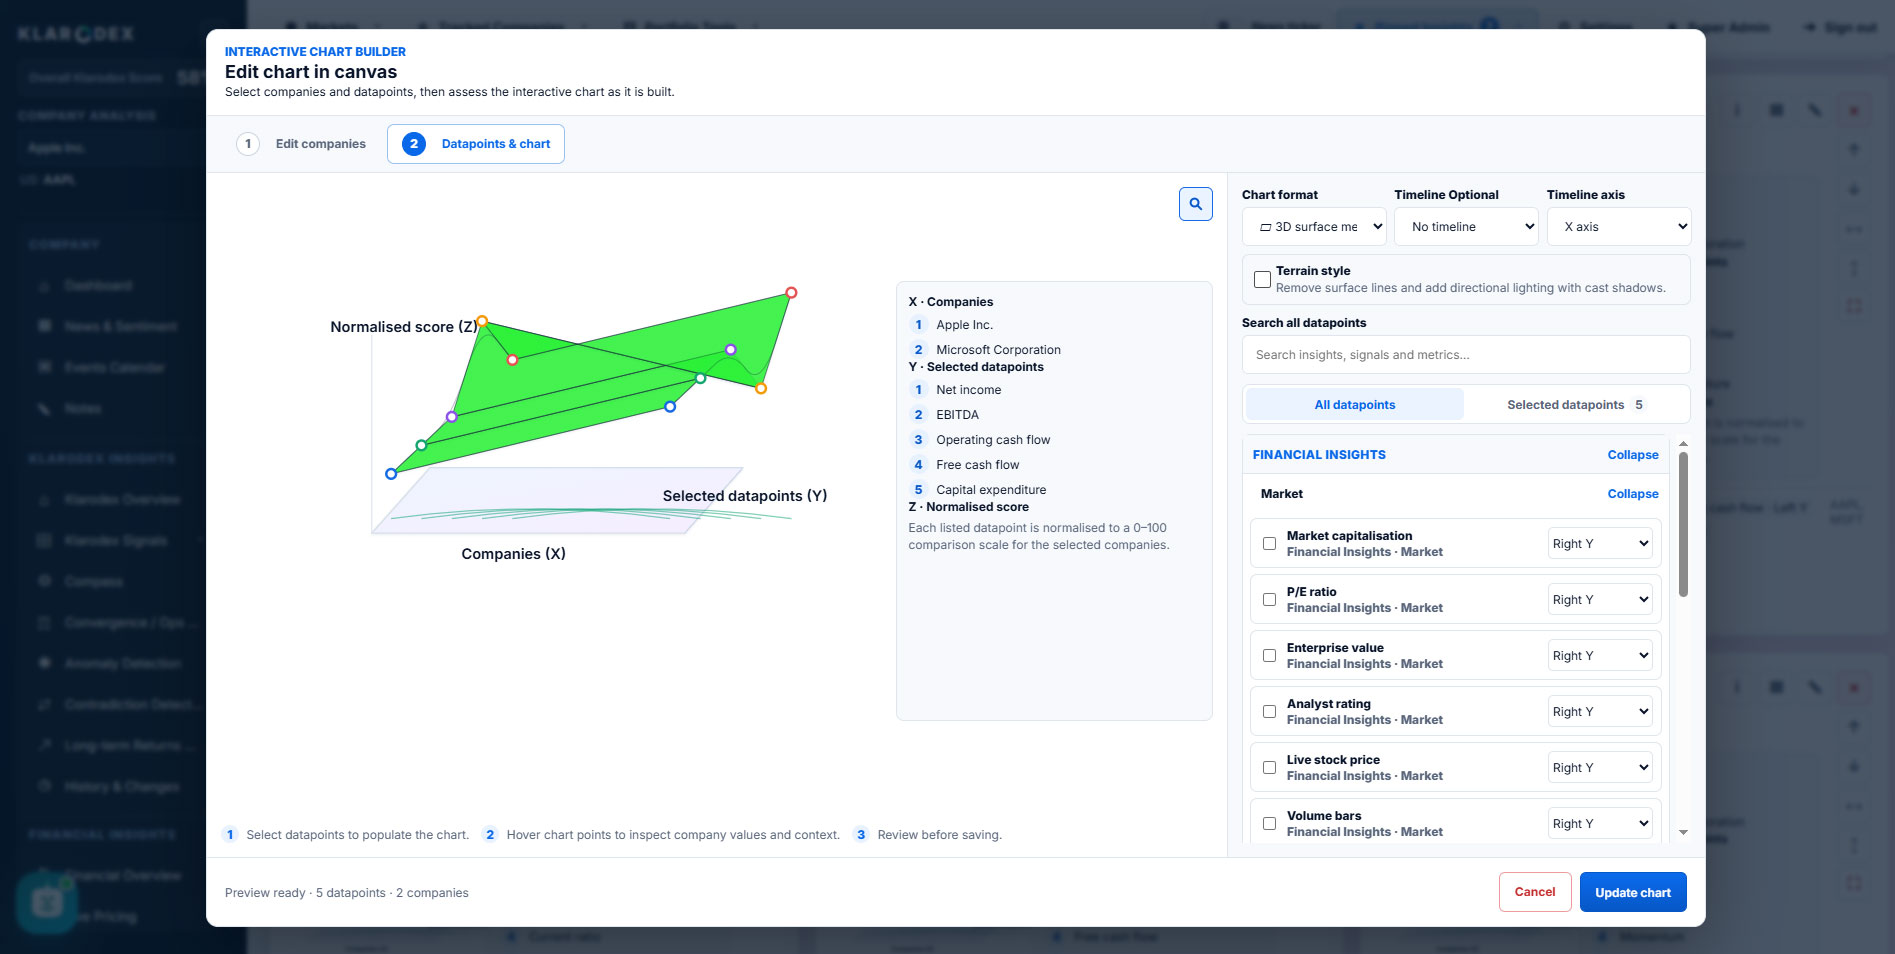Open axis dropdown for Market capitalisation
Screen dimensions: 1895x954
pos(1599,544)
